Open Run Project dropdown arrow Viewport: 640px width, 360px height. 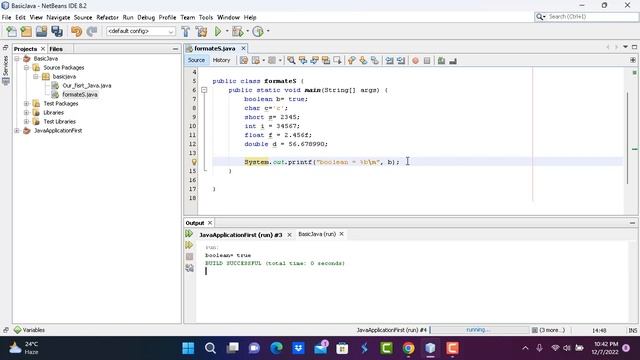(227, 31)
